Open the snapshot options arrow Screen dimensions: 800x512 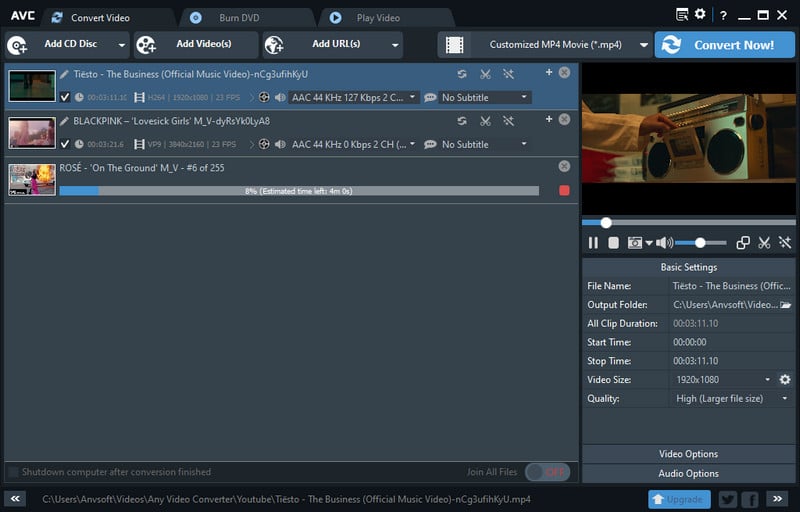click(648, 243)
